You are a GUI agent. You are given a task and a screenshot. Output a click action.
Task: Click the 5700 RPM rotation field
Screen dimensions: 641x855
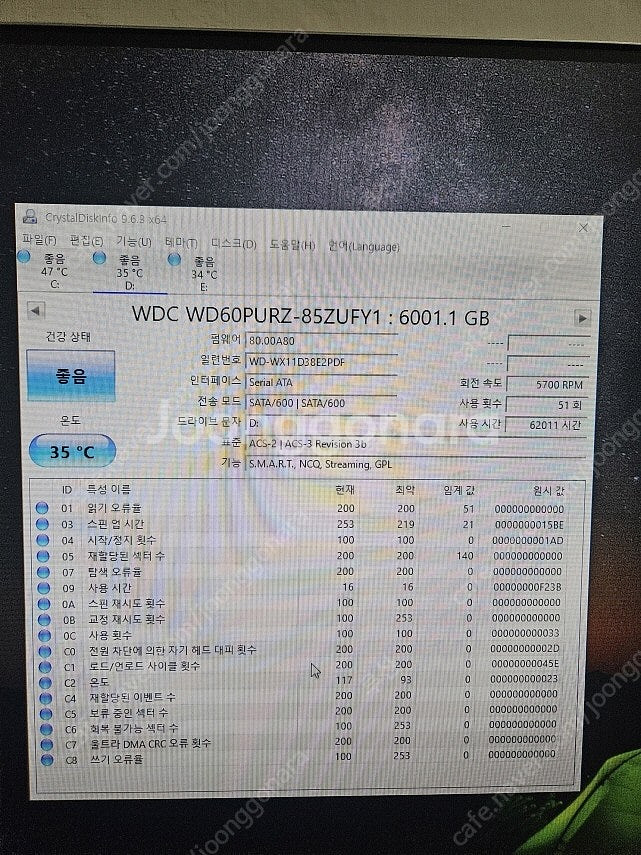(547, 384)
